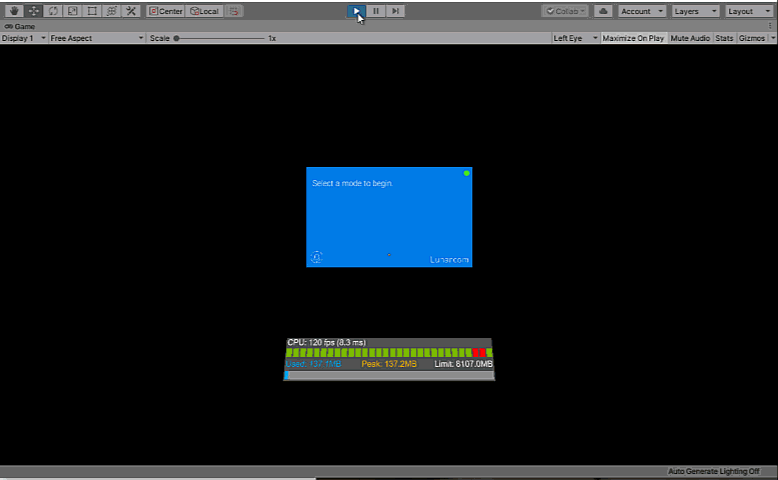Select the Scale tool
This screenshot has height=480, width=778.
(72, 11)
